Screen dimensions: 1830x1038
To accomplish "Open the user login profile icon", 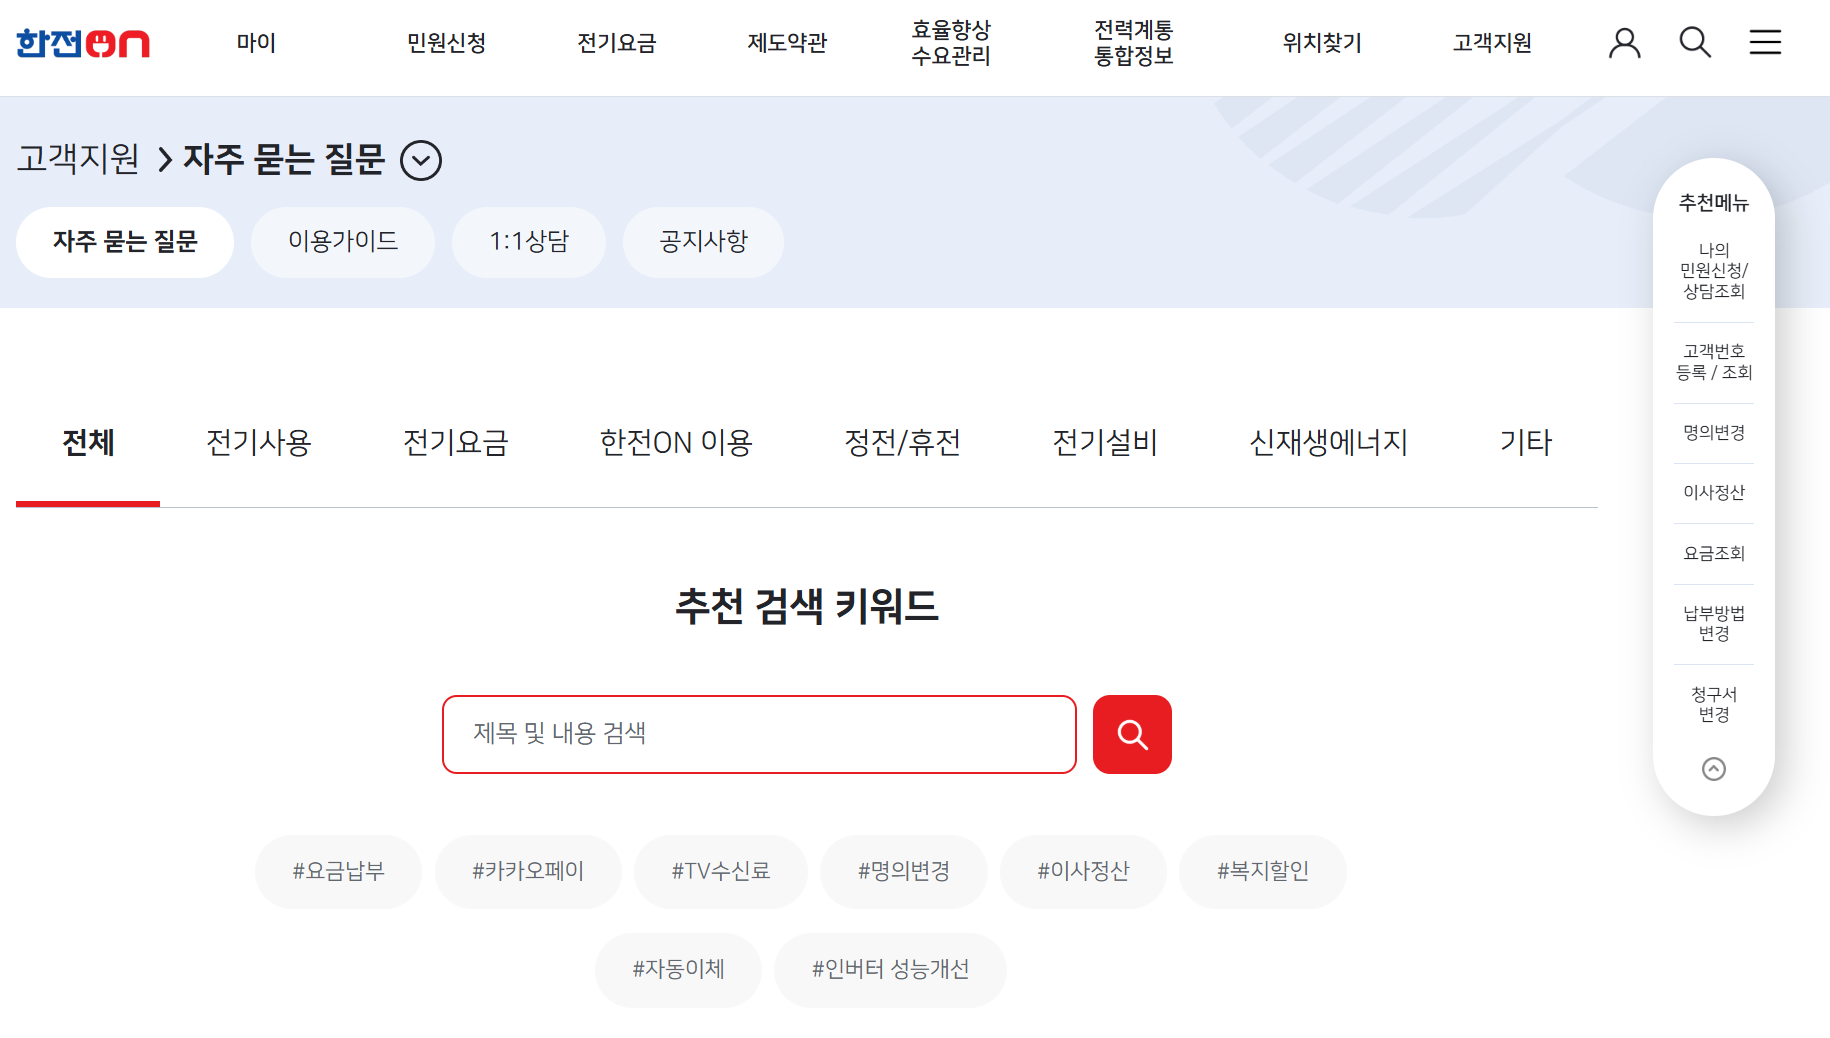I will coord(1624,42).
